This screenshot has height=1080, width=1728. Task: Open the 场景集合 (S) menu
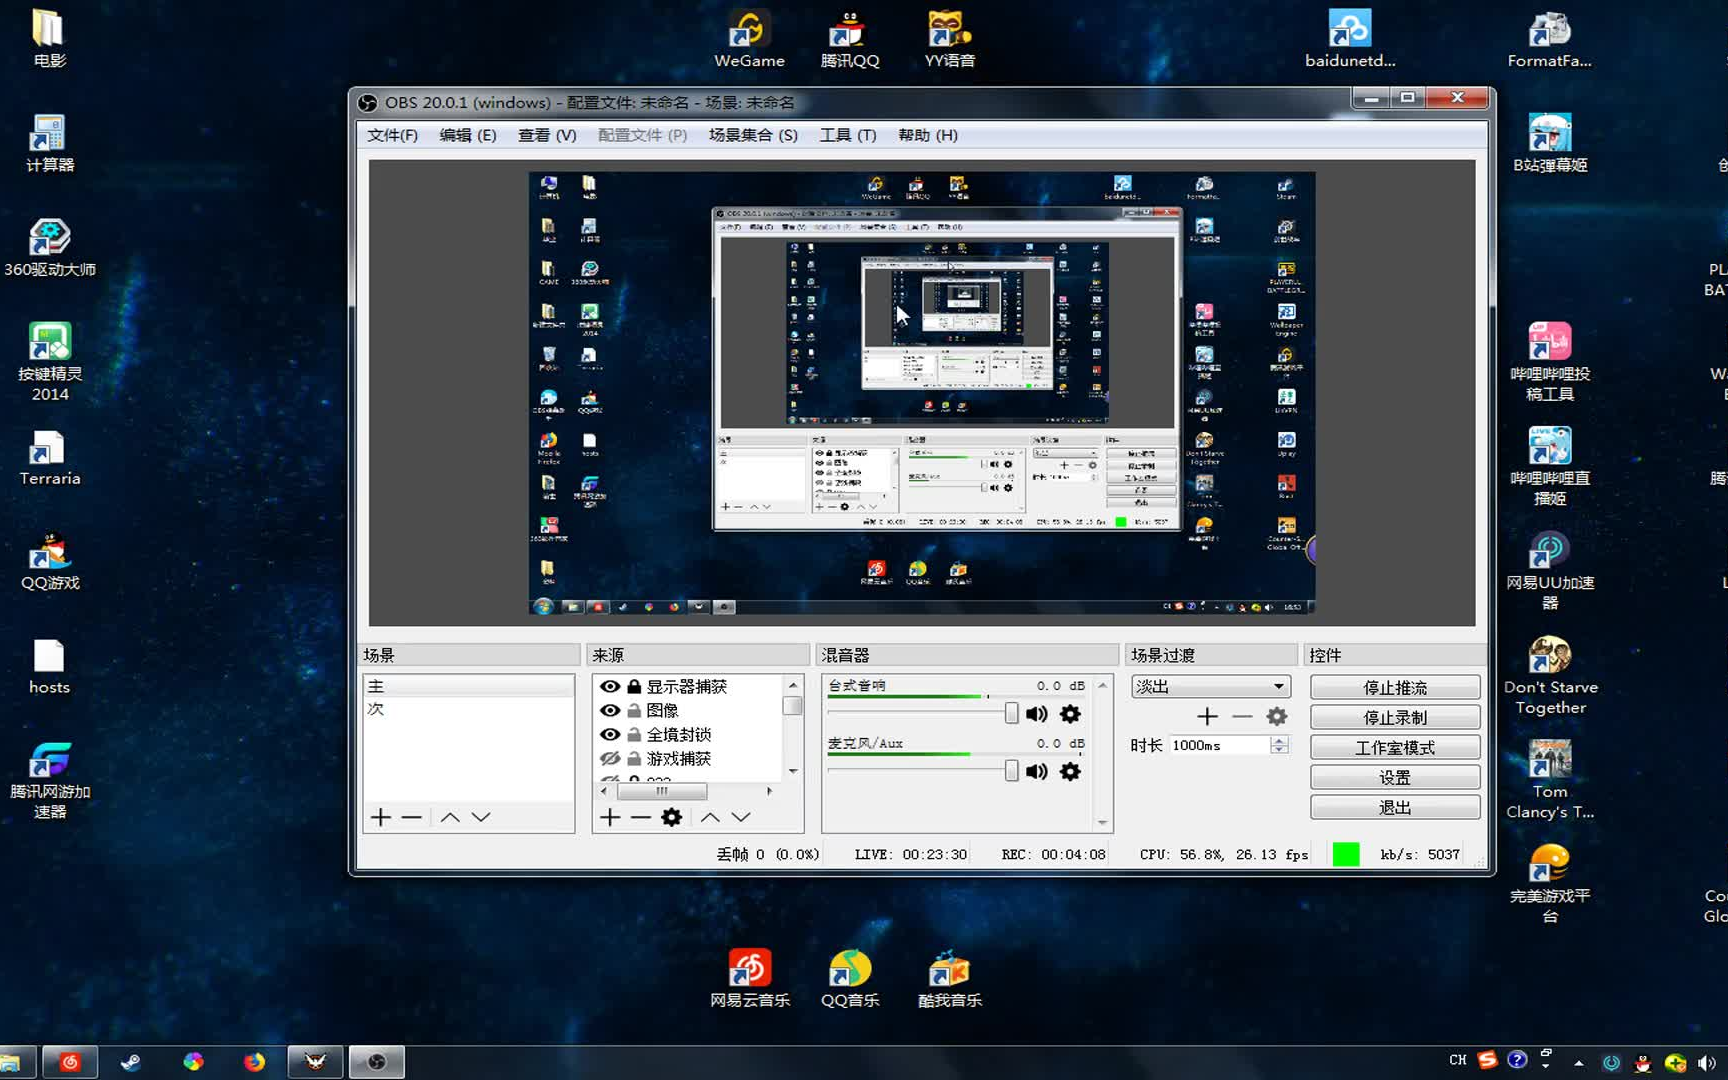[x=753, y=135]
